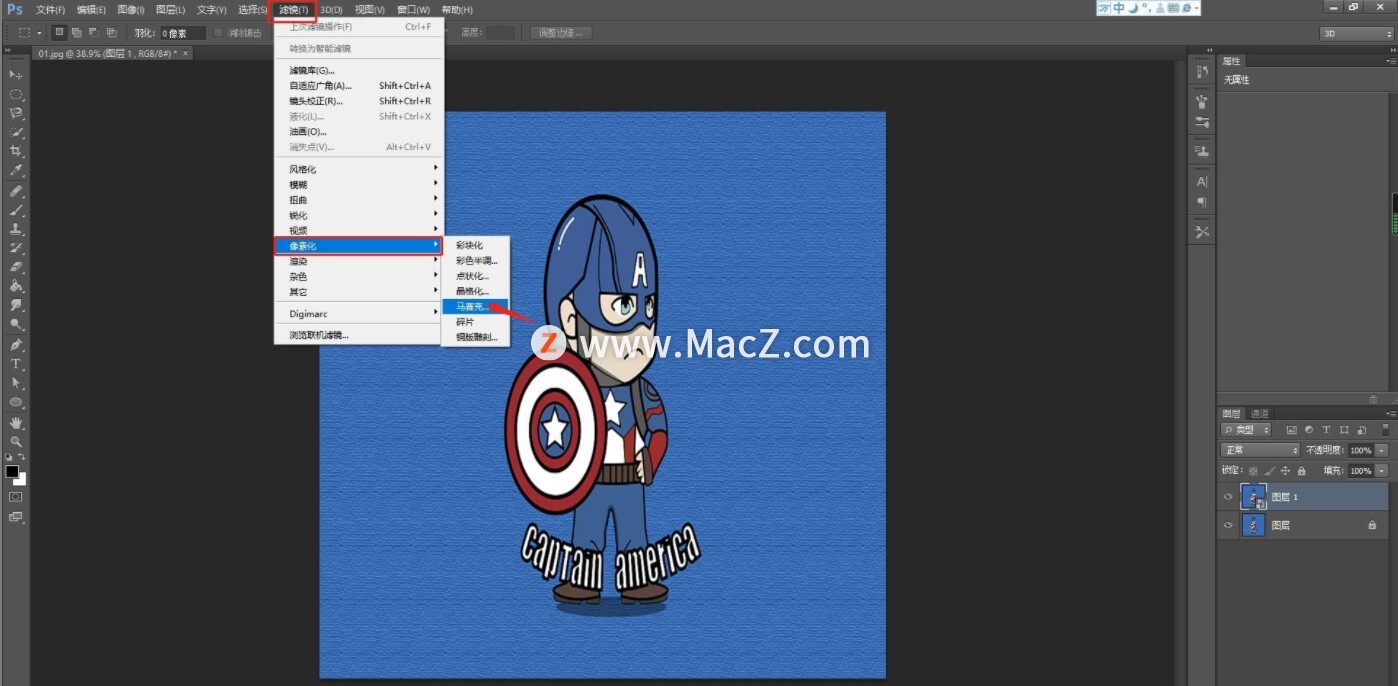Select the Polygonal Lasso tool
Screen dimensions: 1398x686
pyautogui.click(x=16, y=113)
